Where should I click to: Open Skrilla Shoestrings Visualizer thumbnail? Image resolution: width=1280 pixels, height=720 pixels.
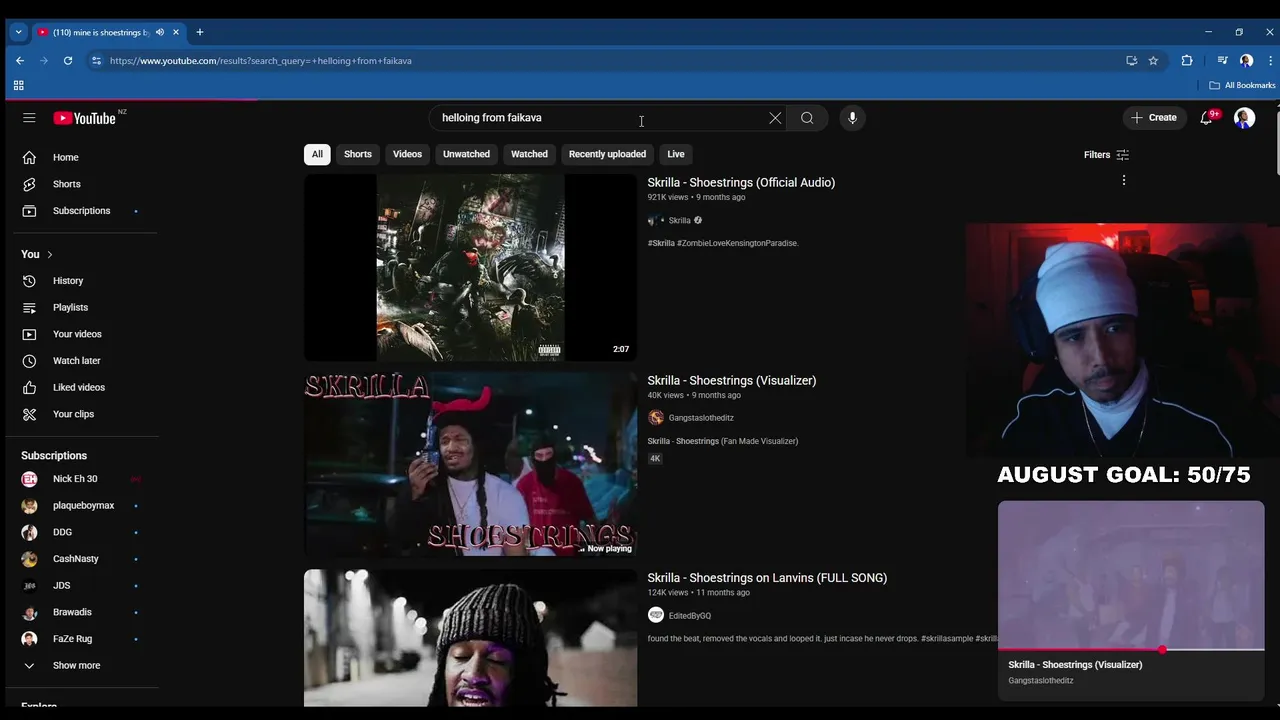(470, 464)
